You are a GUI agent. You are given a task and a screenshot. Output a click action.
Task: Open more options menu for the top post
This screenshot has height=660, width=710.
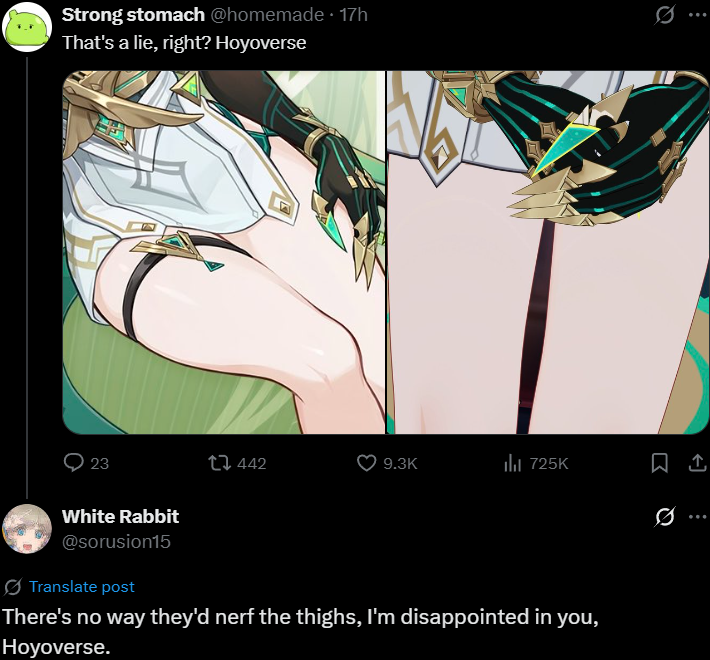697,15
